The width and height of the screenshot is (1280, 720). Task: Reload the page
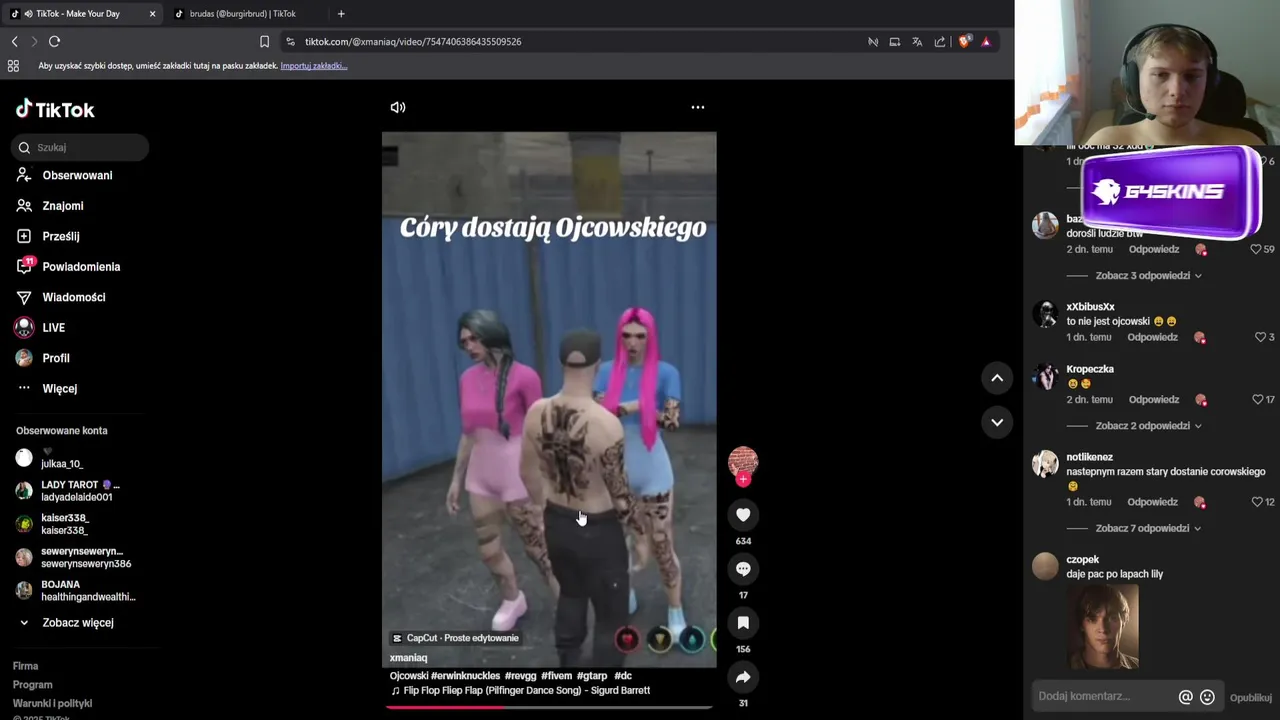[55, 42]
